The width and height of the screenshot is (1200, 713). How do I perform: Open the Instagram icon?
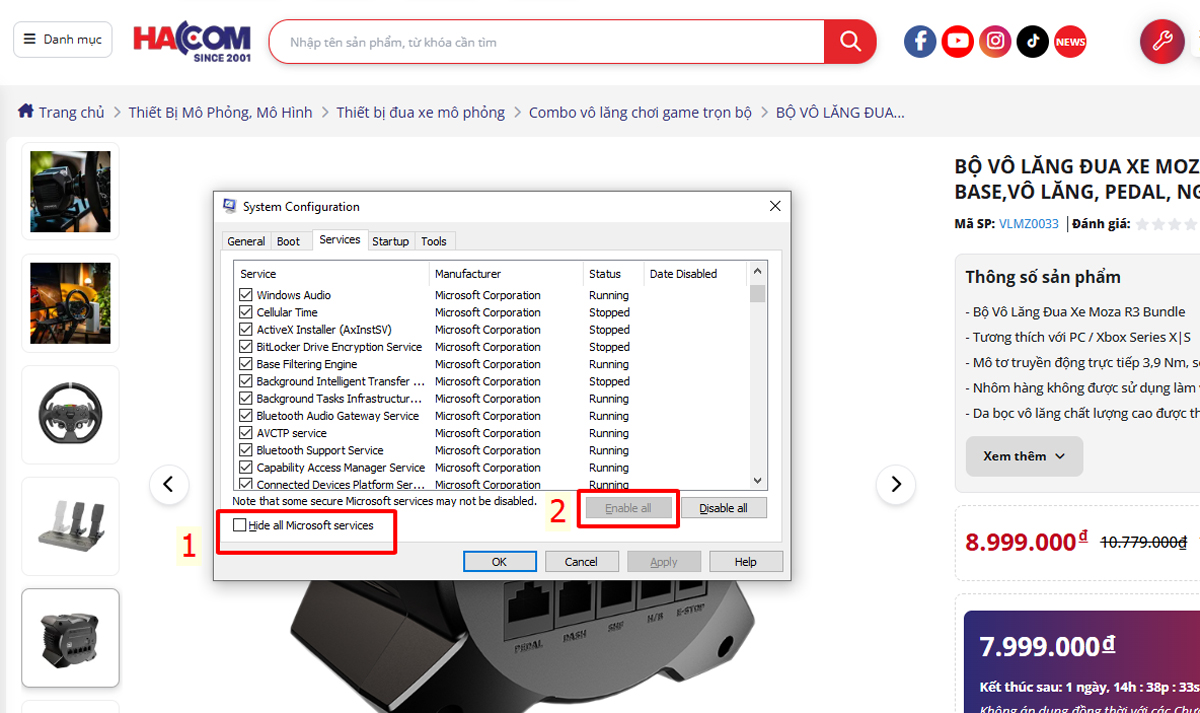(x=995, y=41)
